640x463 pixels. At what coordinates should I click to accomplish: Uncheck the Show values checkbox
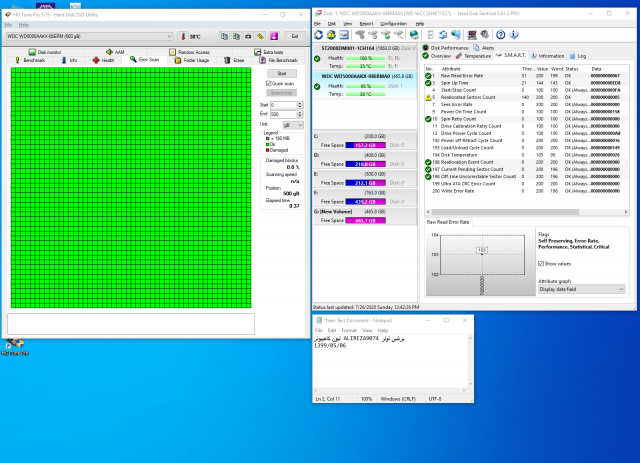[x=541, y=263]
